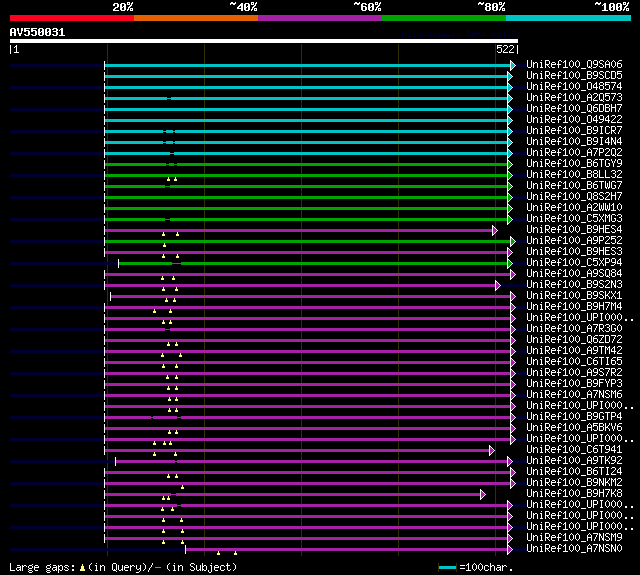Click the cyan =100char scale bar
Viewport: 640px width, 575px height.
pyautogui.click(x=447, y=567)
